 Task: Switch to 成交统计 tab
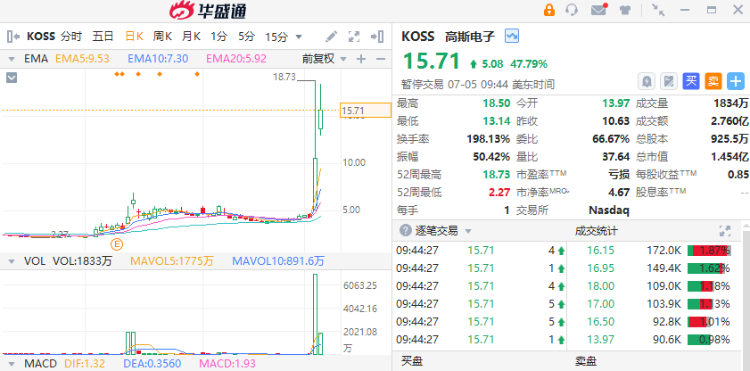click(596, 231)
